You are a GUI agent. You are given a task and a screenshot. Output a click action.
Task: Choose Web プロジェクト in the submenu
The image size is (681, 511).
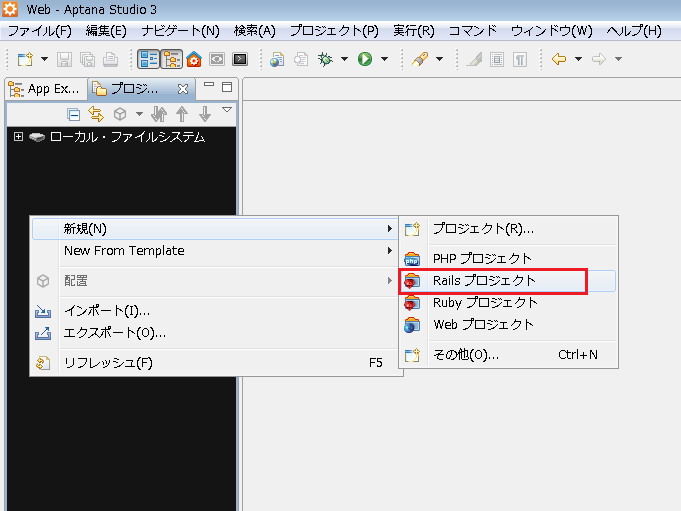pyautogui.click(x=483, y=325)
